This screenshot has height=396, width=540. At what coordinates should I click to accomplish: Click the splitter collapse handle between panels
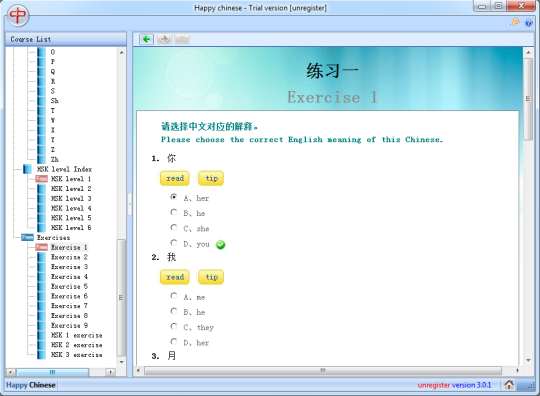click(130, 204)
